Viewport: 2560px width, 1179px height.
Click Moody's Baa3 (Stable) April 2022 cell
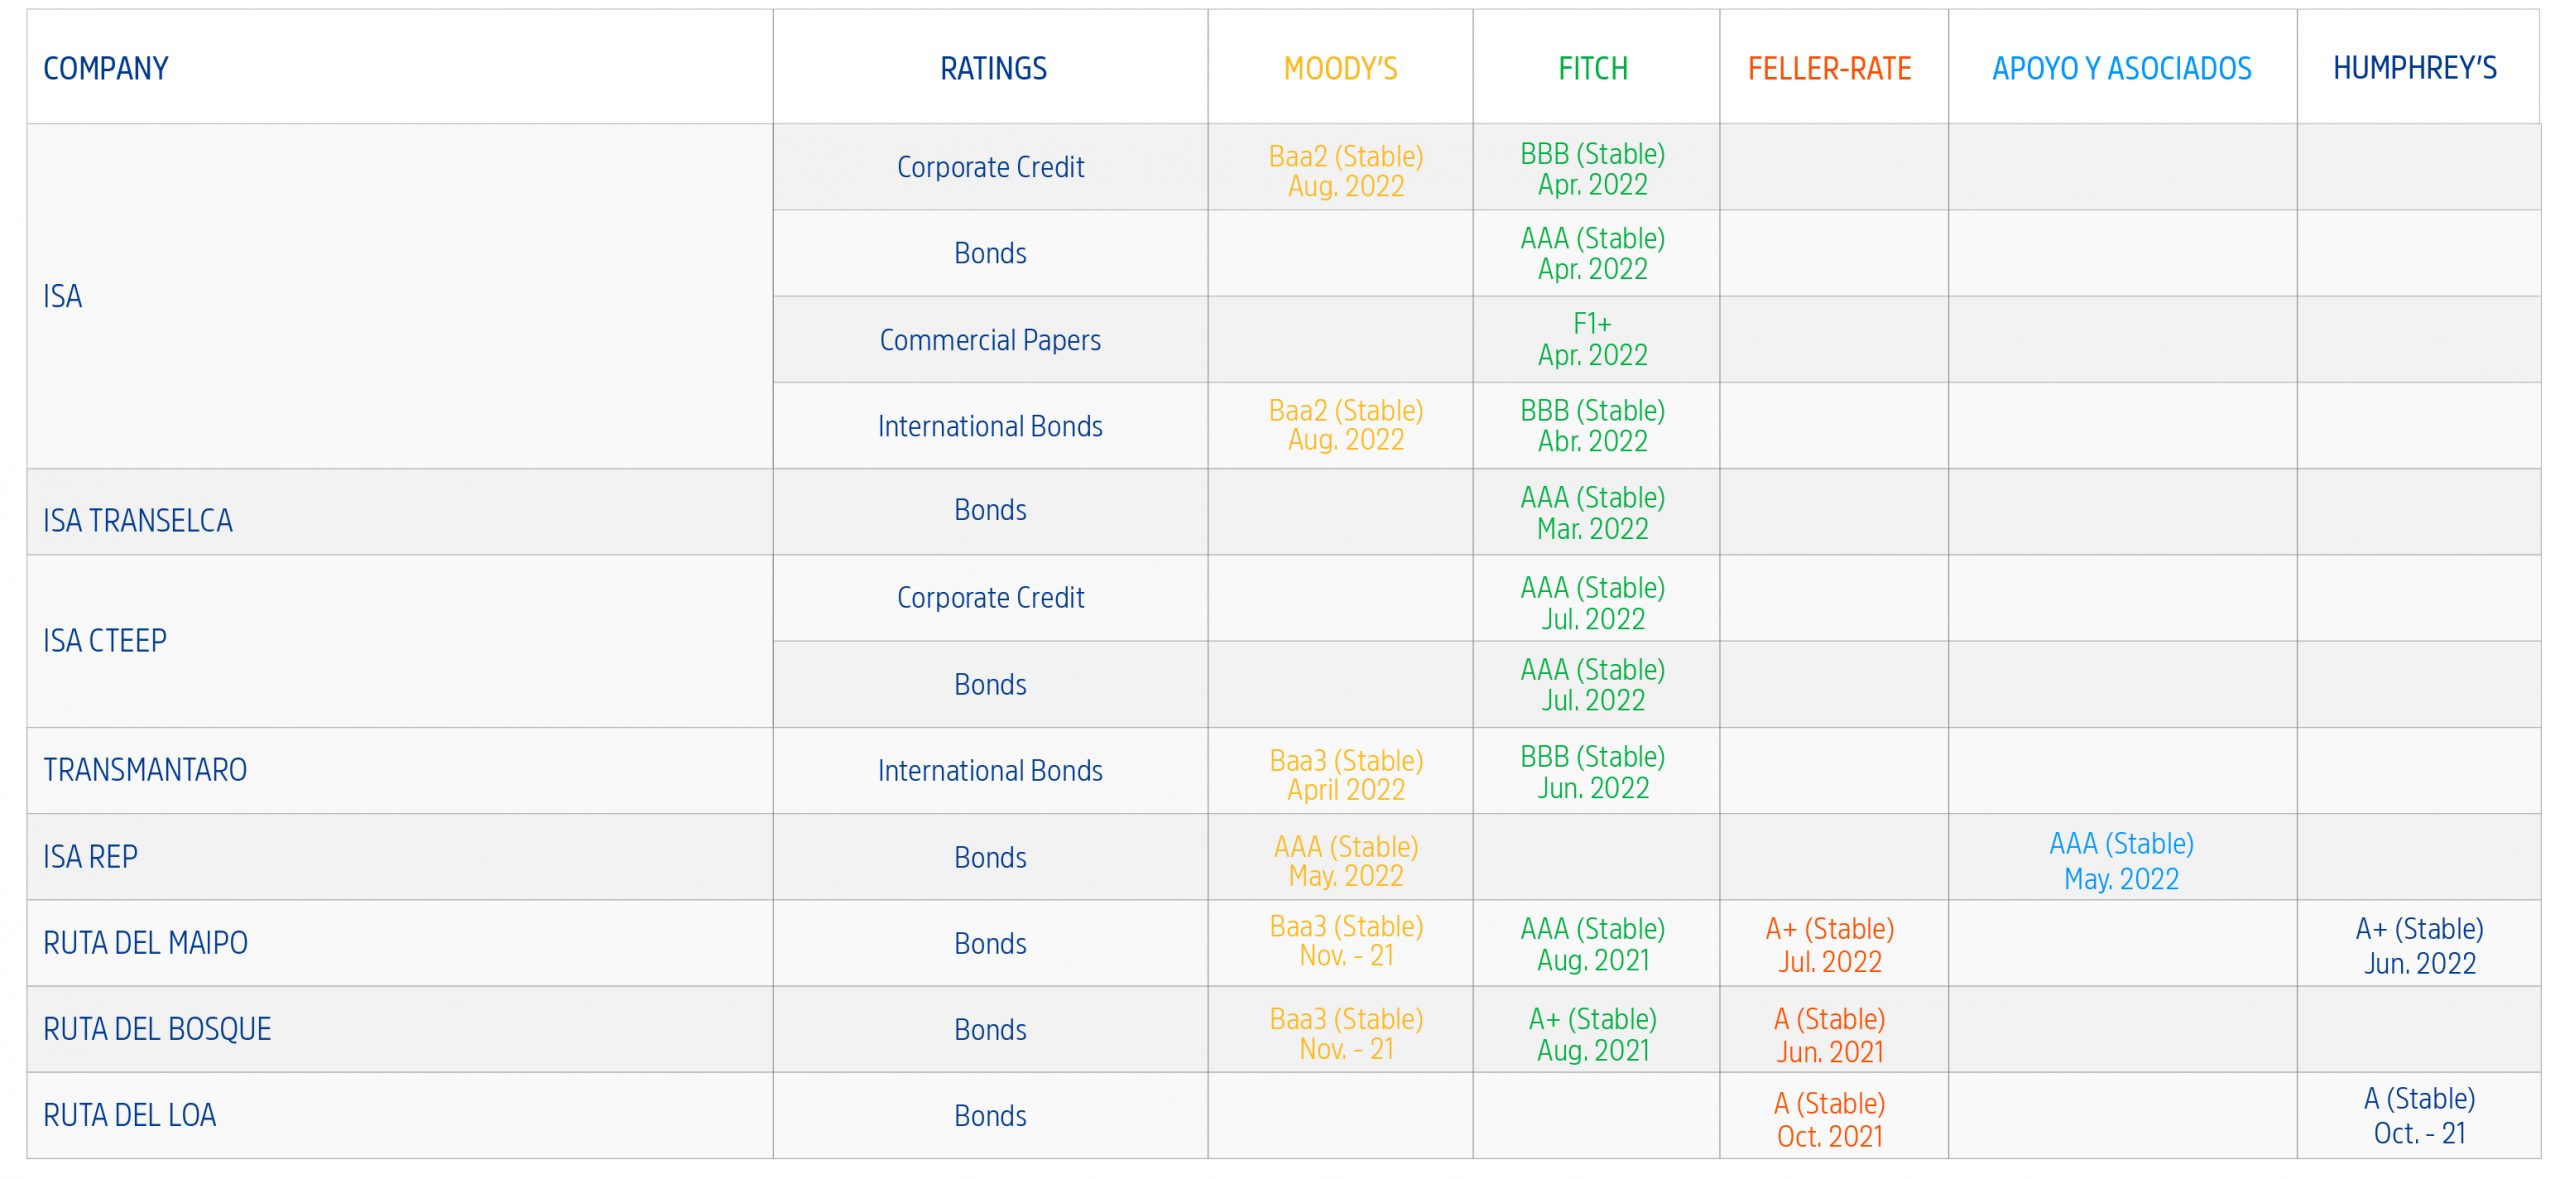pyautogui.click(x=1346, y=774)
